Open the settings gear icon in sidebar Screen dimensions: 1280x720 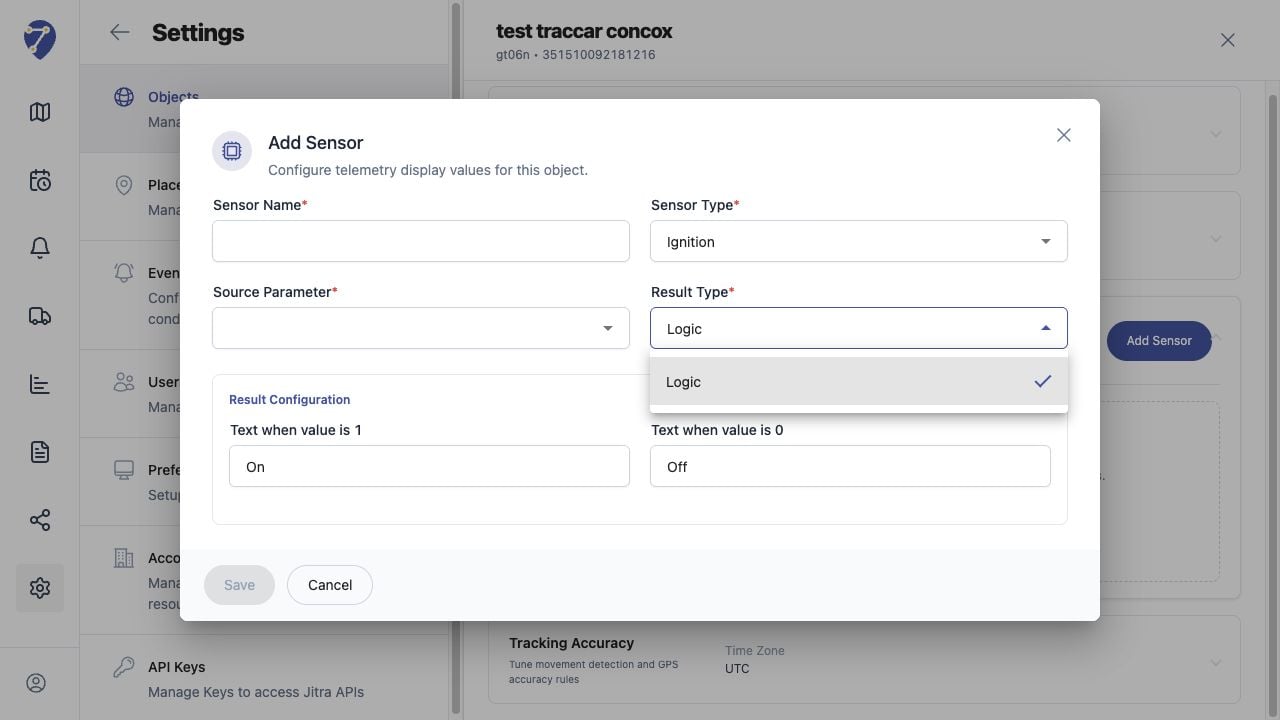click(x=40, y=588)
